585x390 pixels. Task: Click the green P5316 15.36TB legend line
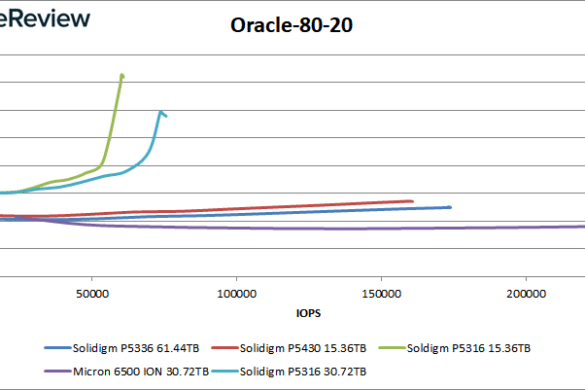(392, 348)
